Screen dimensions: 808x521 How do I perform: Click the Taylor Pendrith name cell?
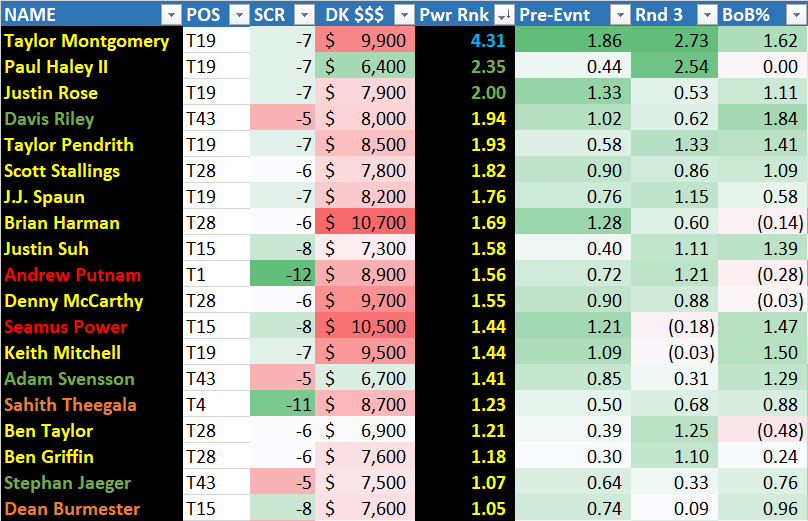92,144
